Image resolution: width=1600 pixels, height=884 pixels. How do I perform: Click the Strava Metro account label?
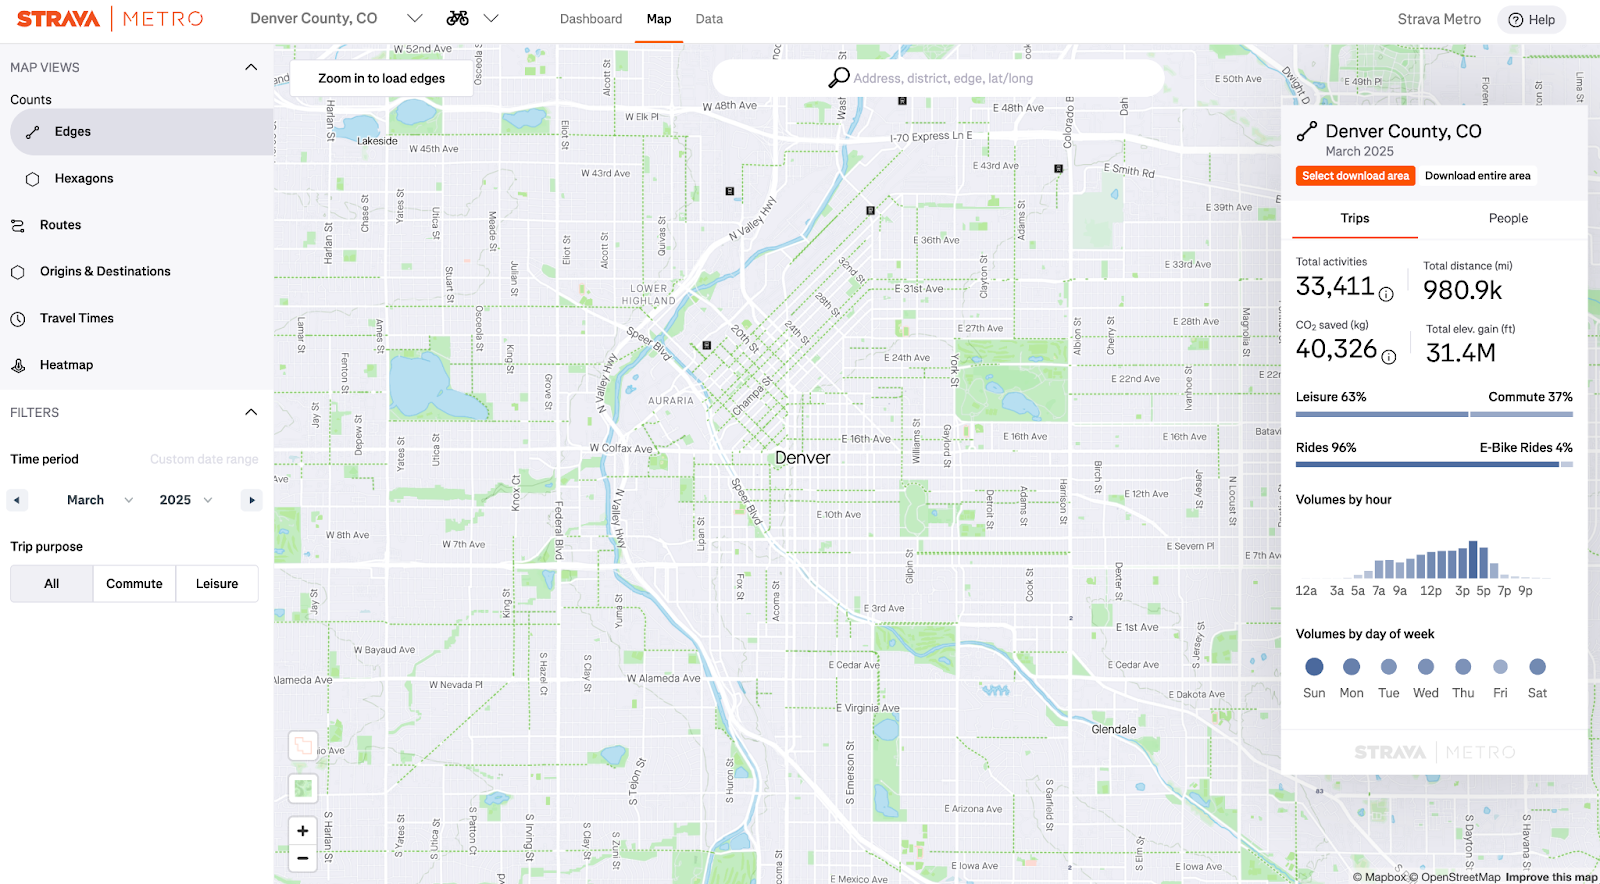coord(1439,19)
